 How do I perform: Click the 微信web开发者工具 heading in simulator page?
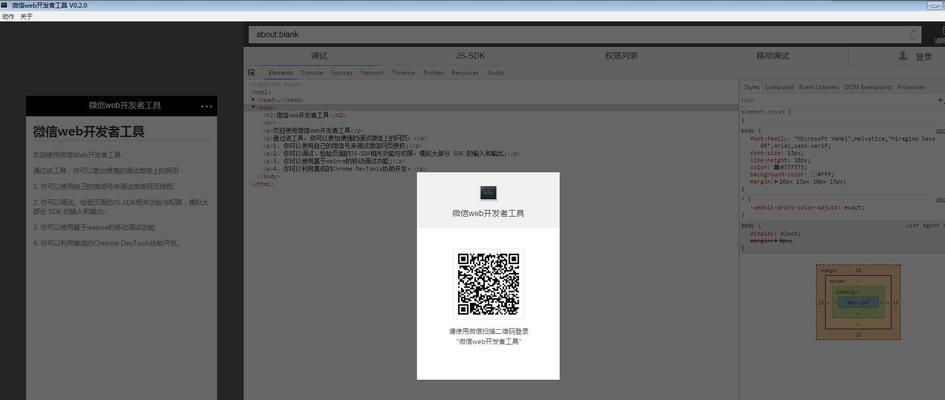[89, 132]
